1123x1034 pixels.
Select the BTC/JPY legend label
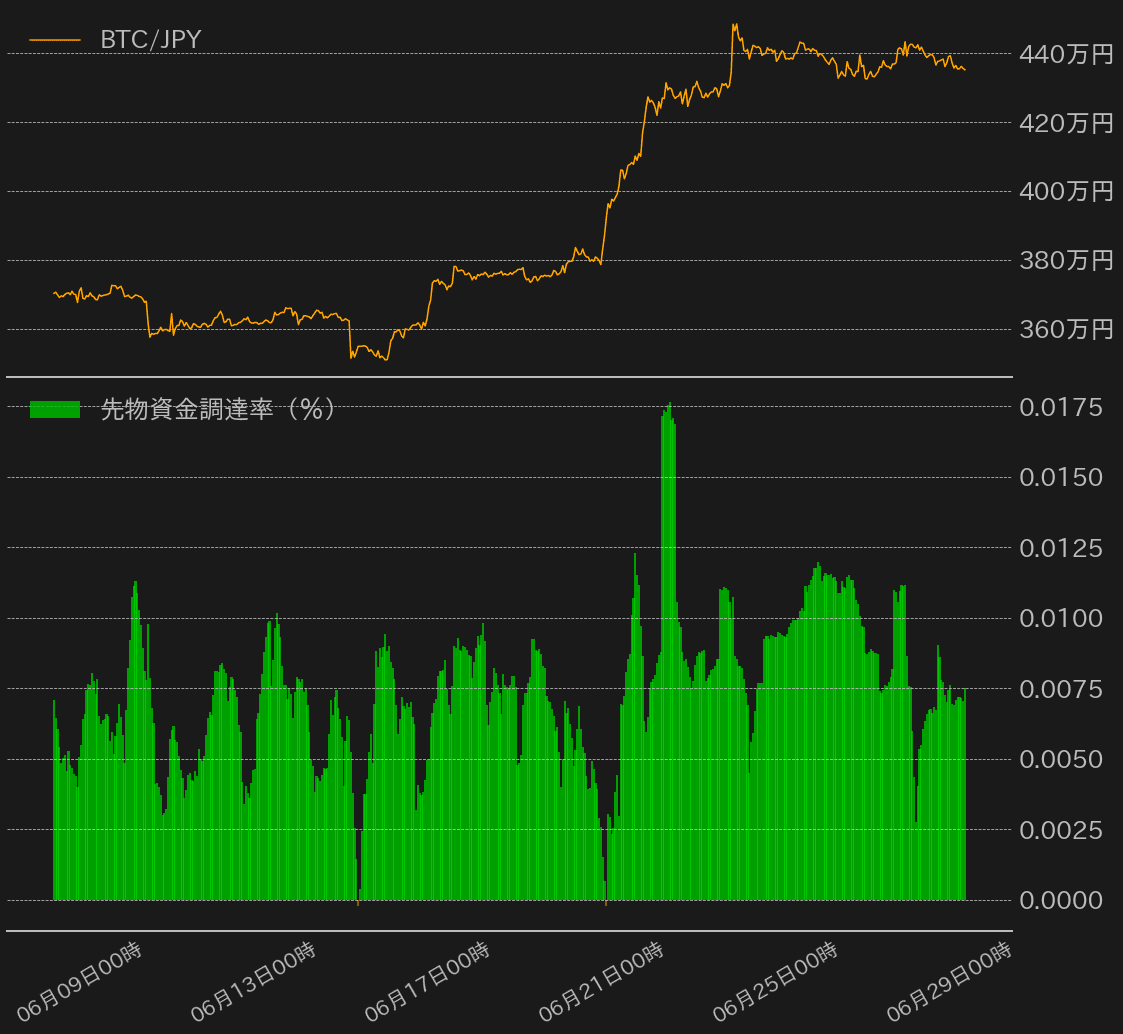pos(151,40)
